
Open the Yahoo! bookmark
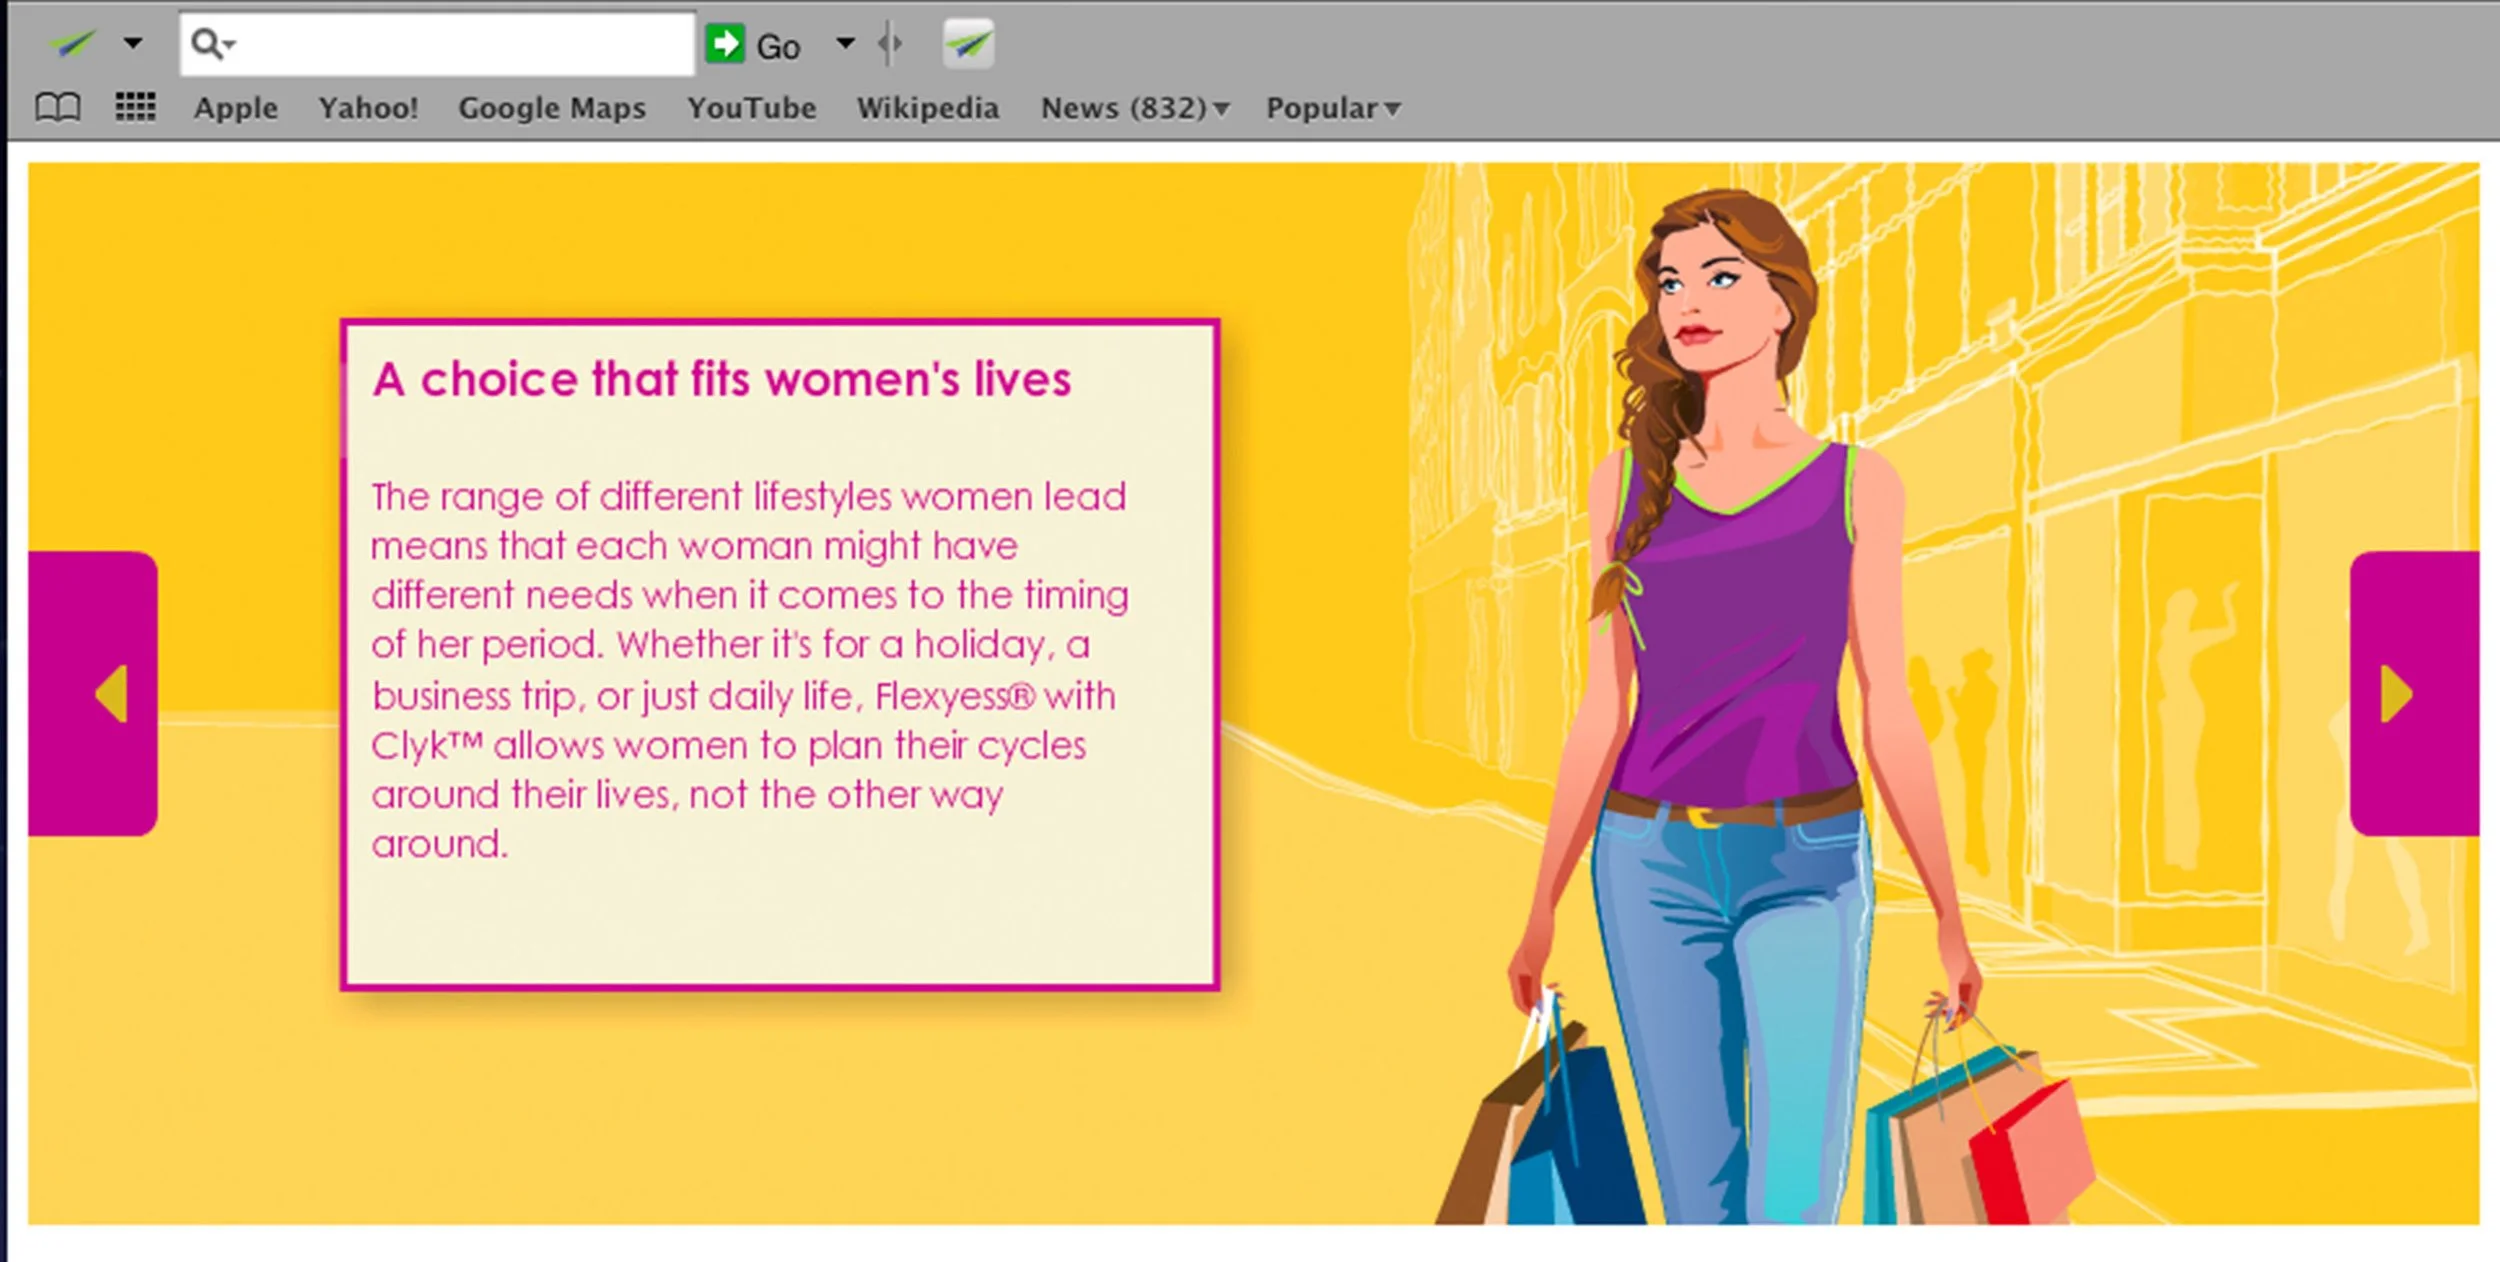[368, 108]
